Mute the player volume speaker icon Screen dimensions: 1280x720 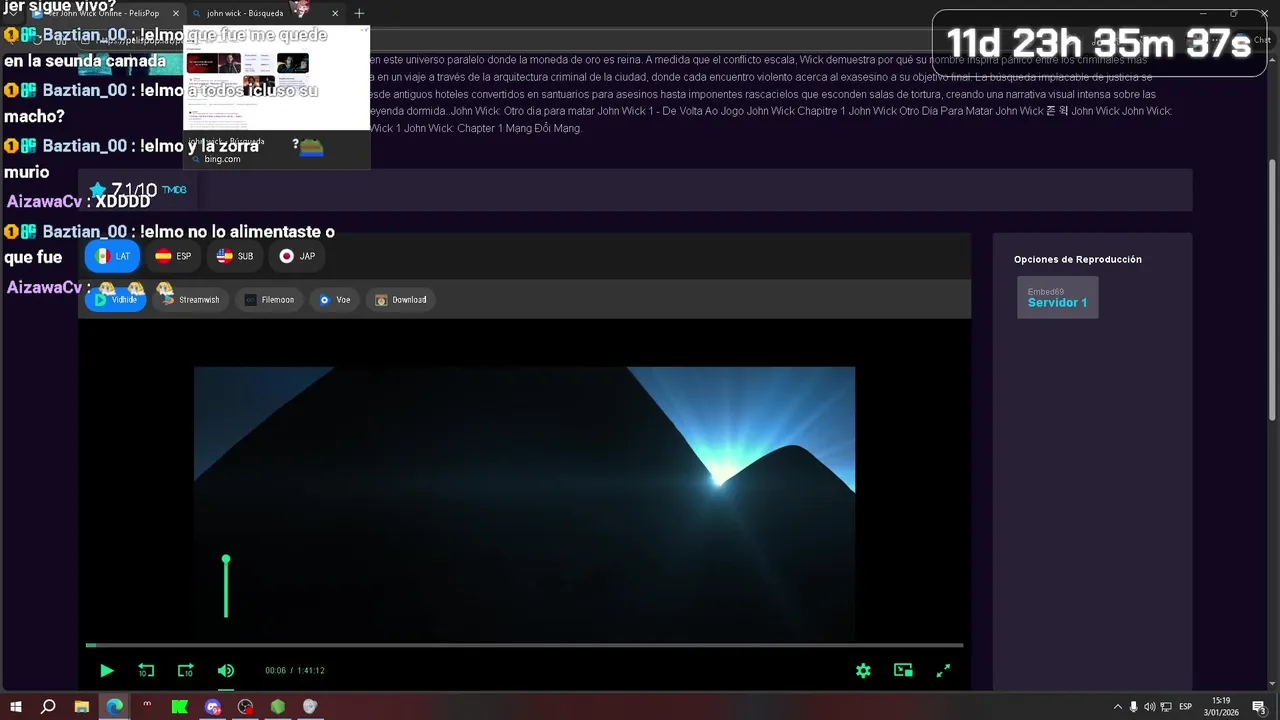coord(226,671)
